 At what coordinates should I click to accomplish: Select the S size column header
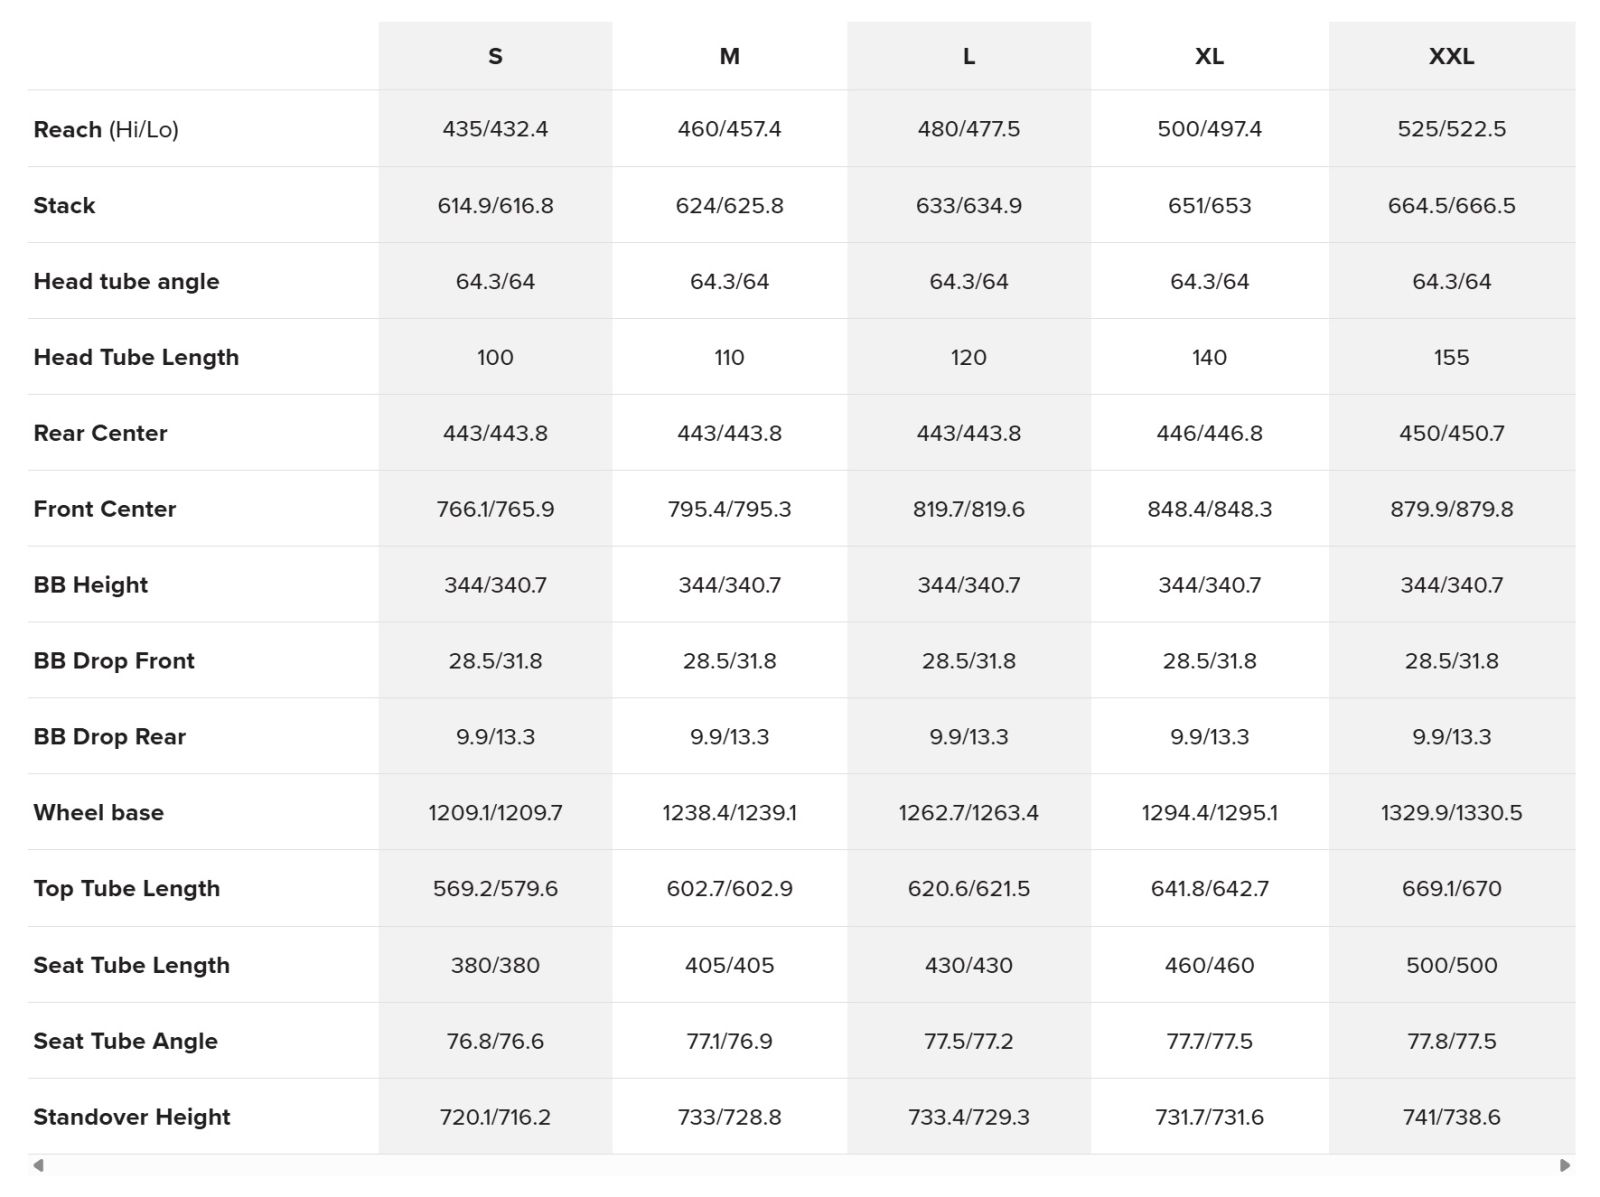click(495, 57)
